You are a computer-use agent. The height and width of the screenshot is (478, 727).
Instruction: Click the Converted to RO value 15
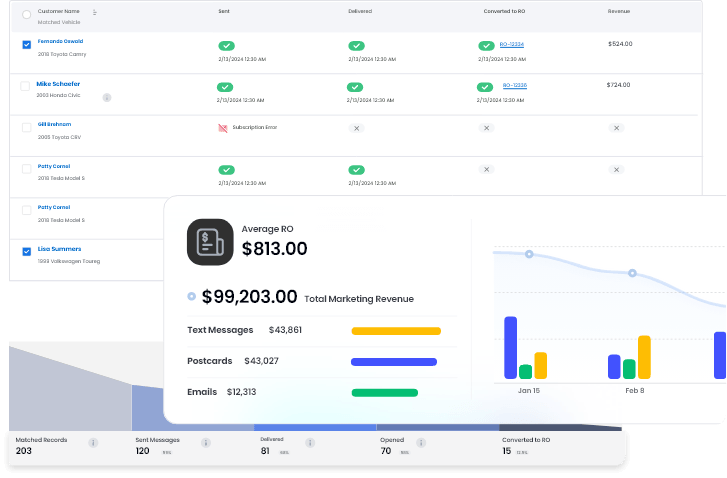pyautogui.click(x=506, y=451)
